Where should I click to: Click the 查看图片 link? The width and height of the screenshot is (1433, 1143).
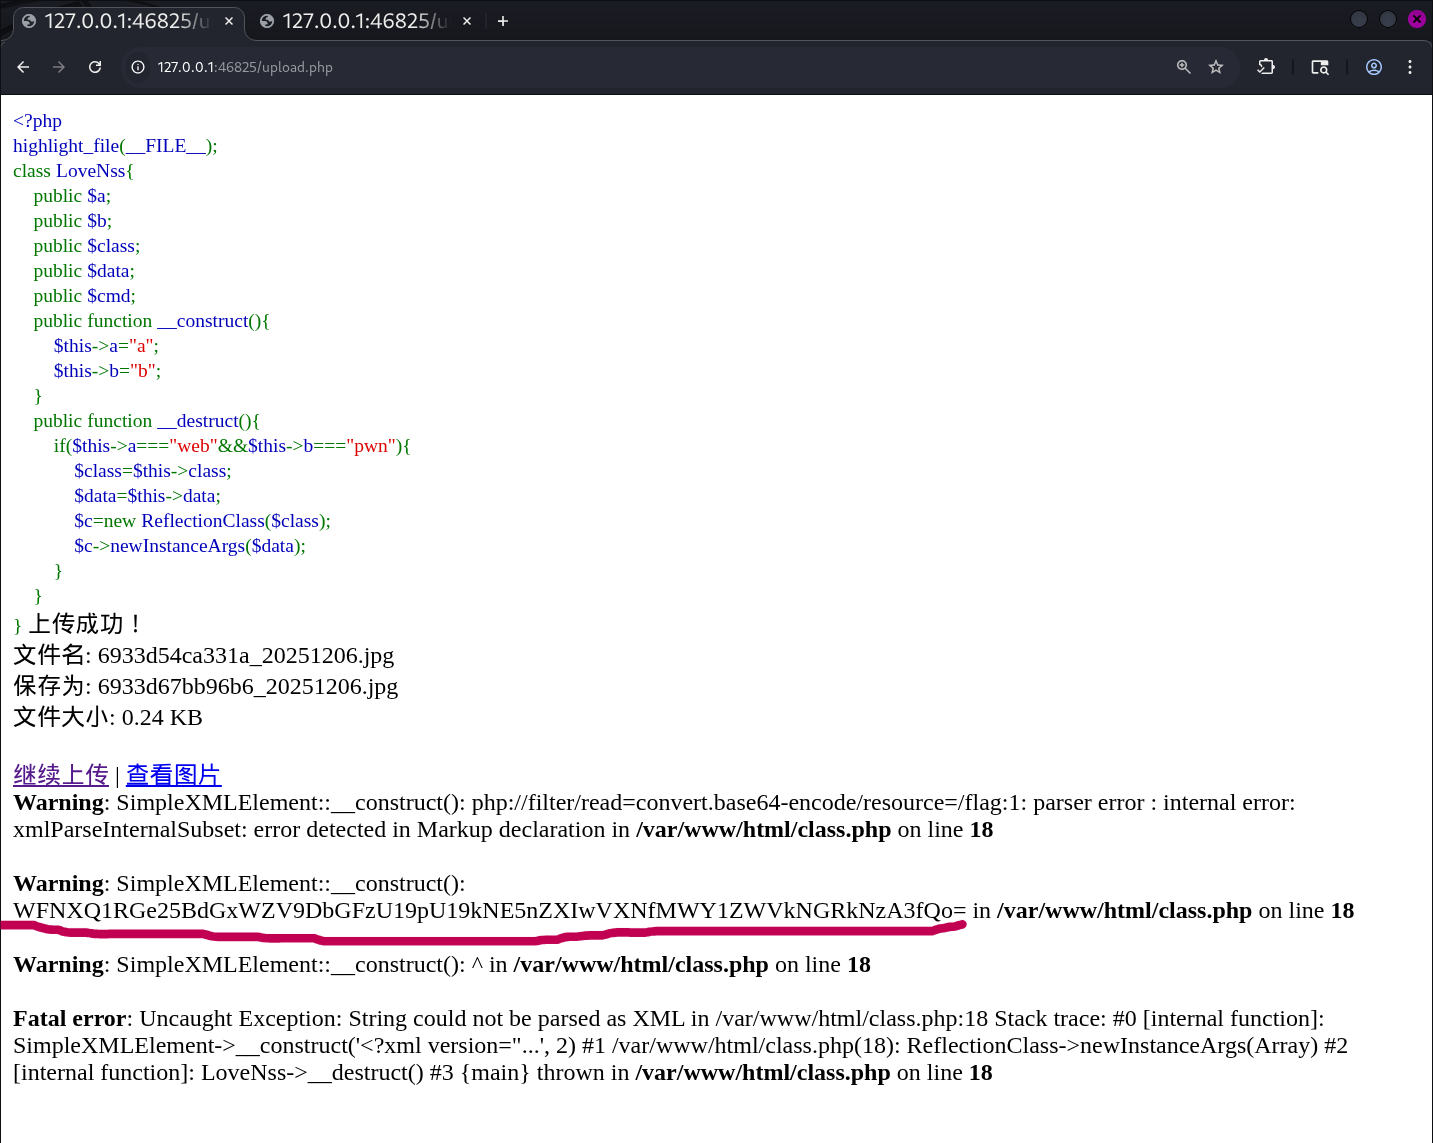click(173, 774)
